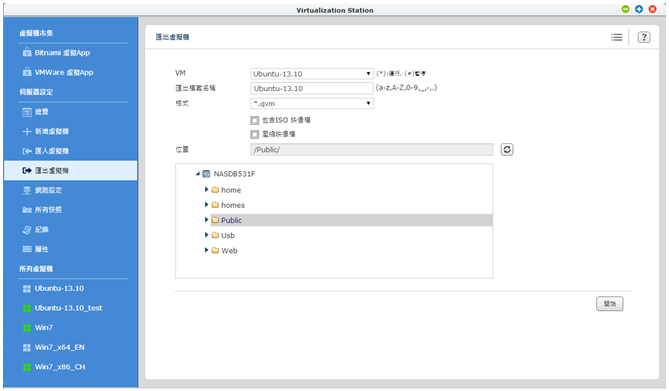Maximize the Virtualization Station window
Screen dimensions: 669x391
639,9
